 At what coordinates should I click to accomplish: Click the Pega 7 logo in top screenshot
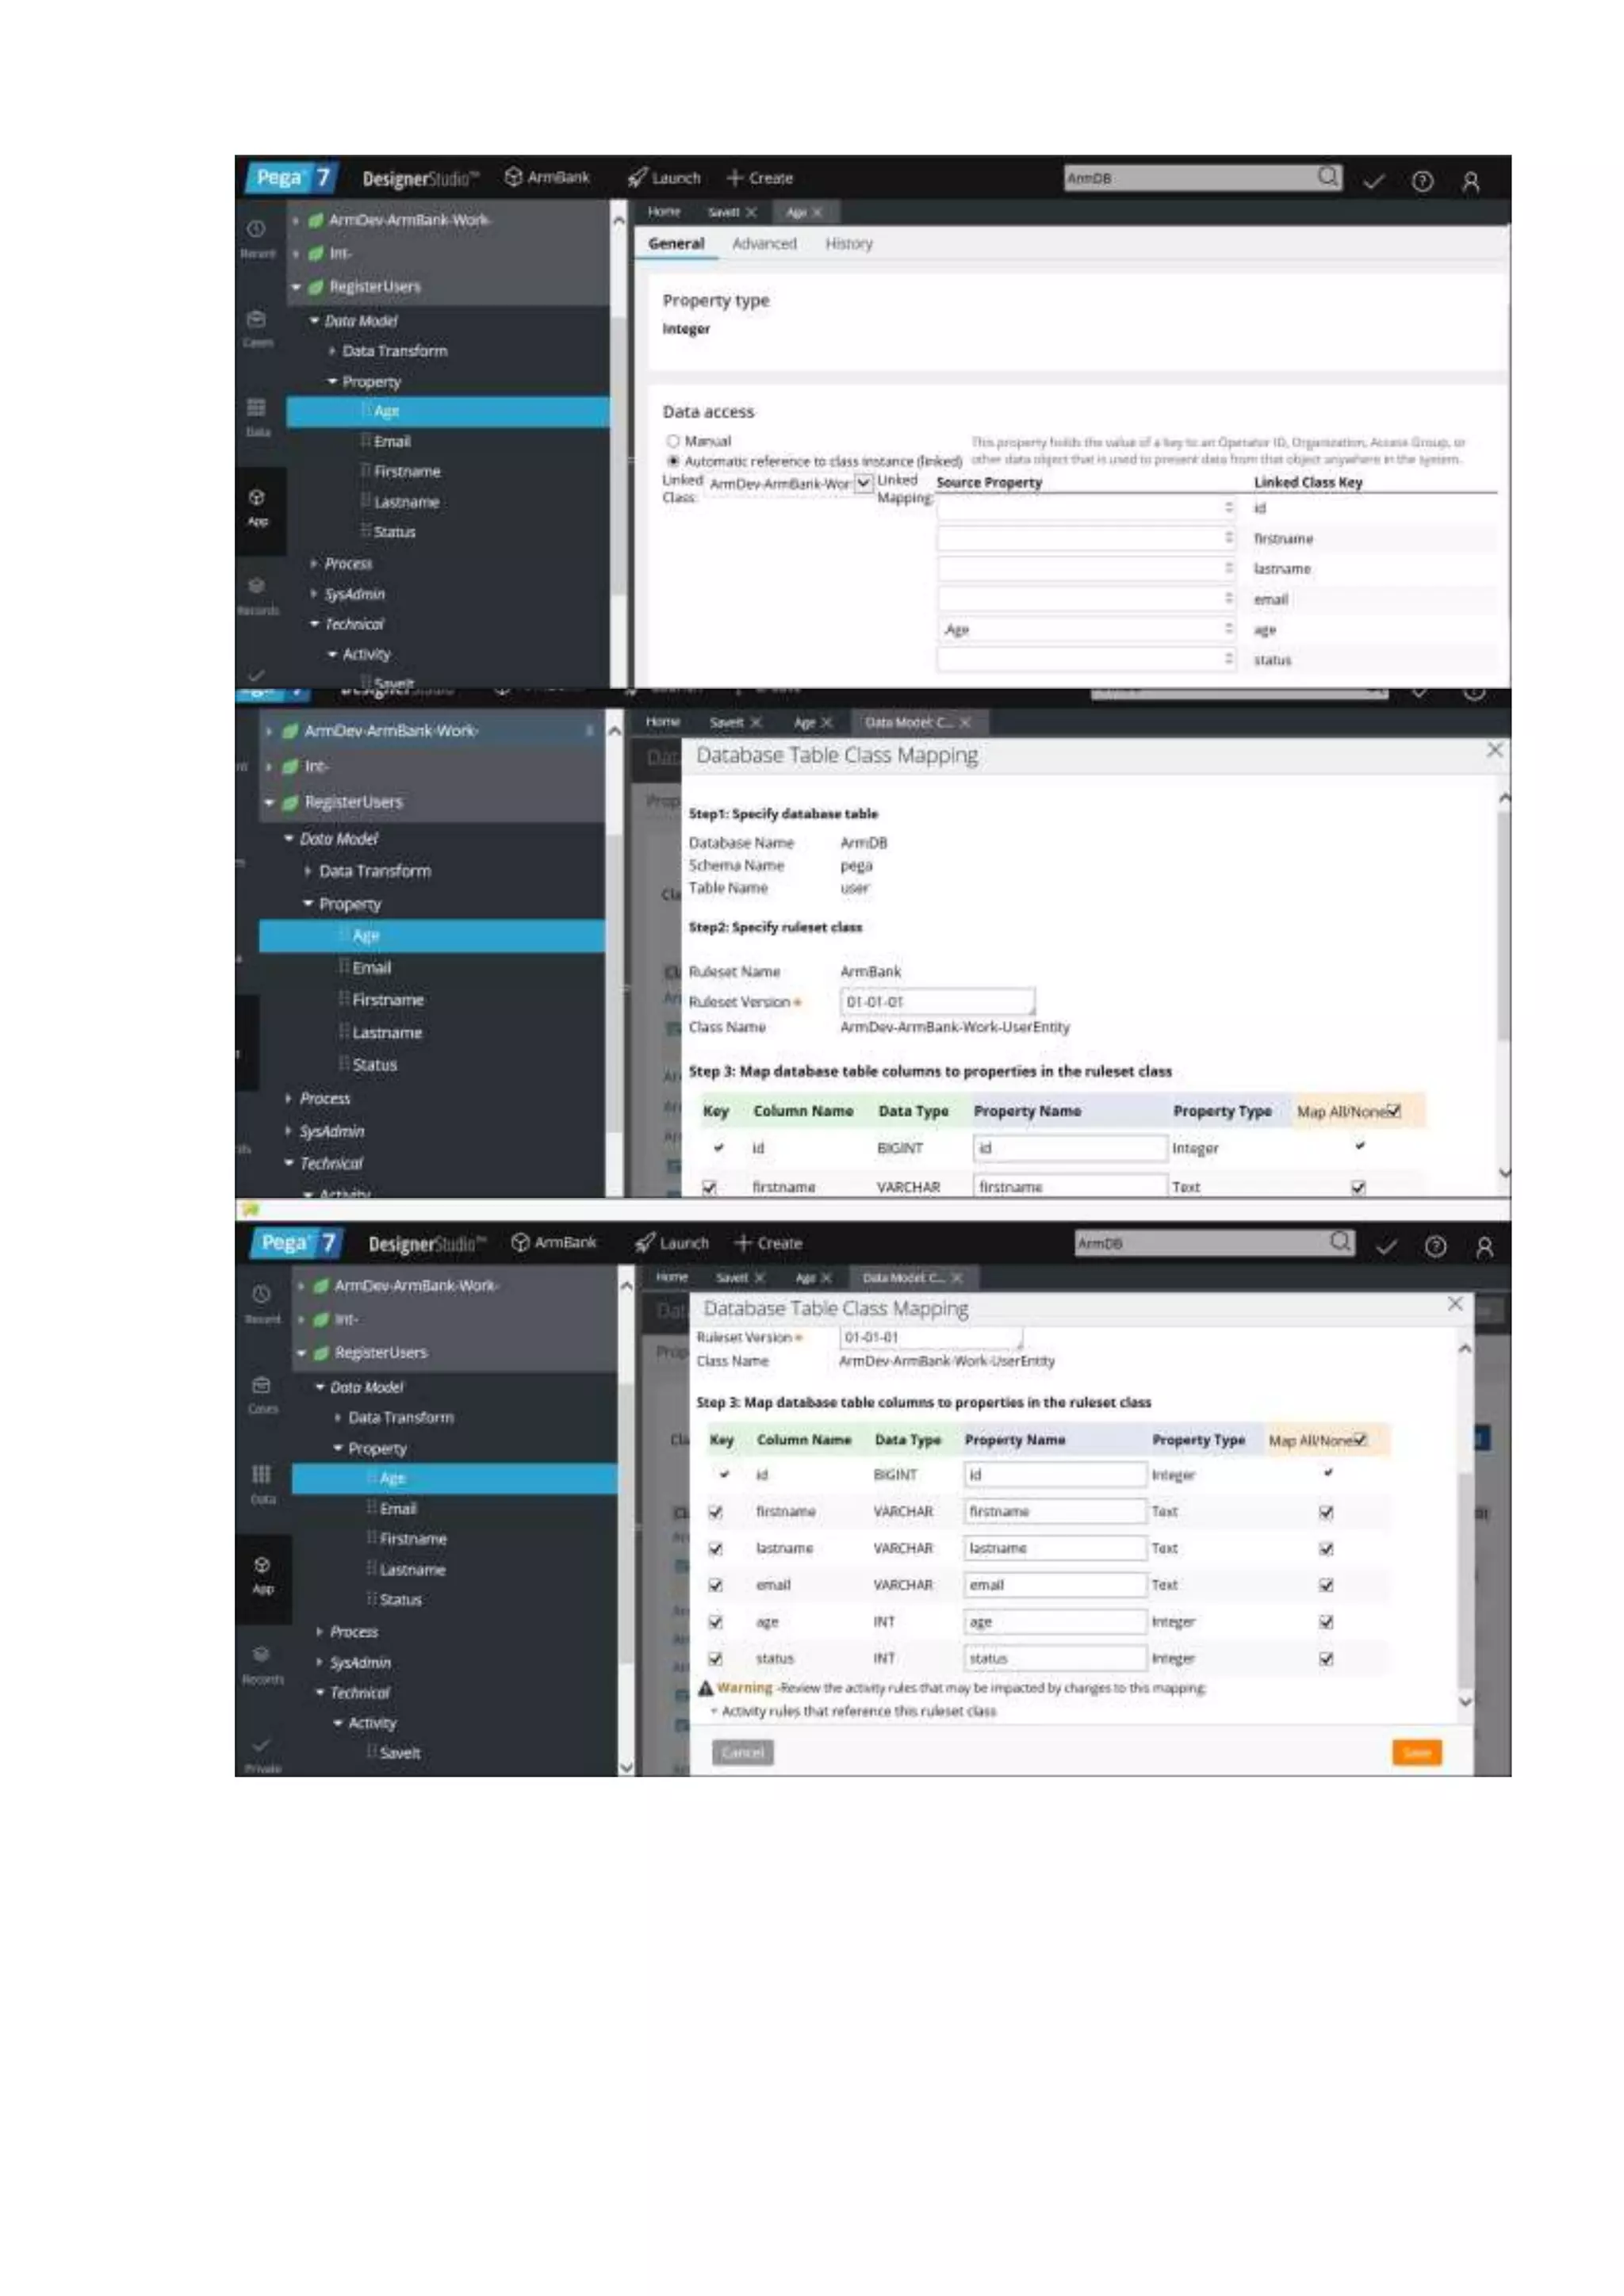coord(292,178)
